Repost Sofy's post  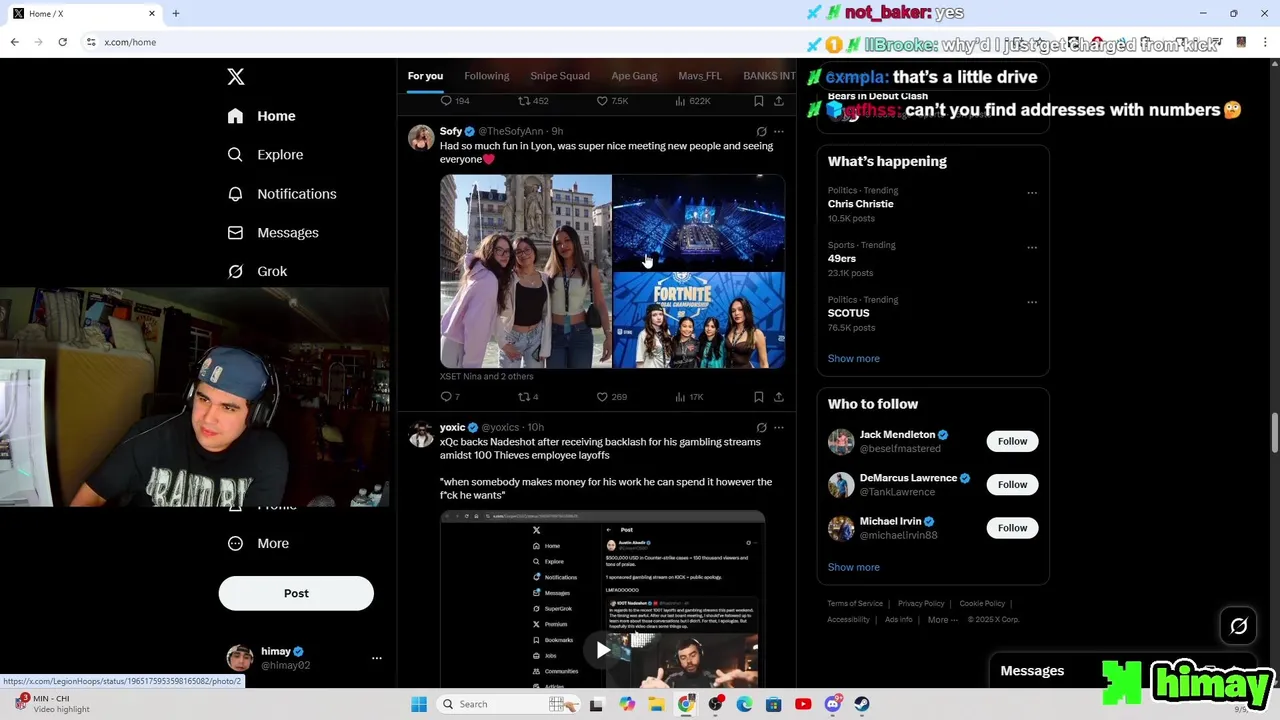tap(528, 397)
